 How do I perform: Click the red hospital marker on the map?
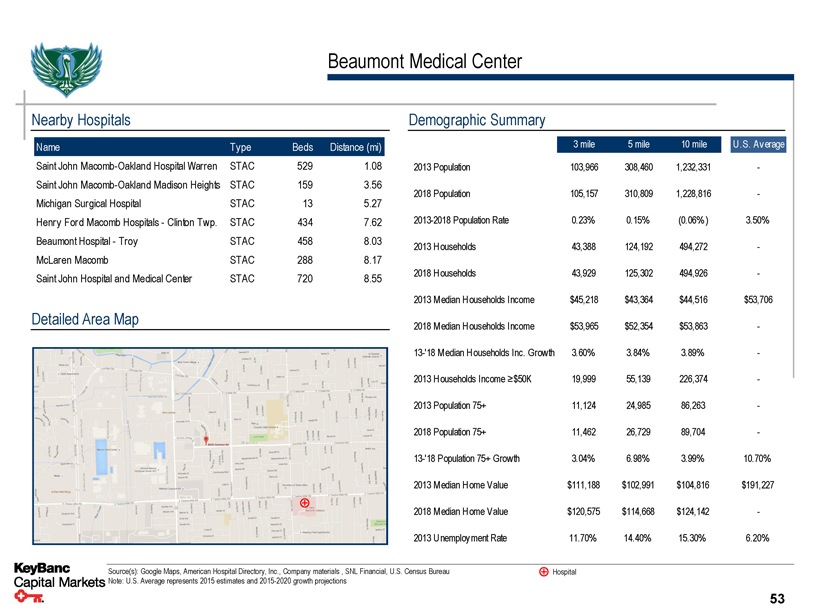click(304, 503)
